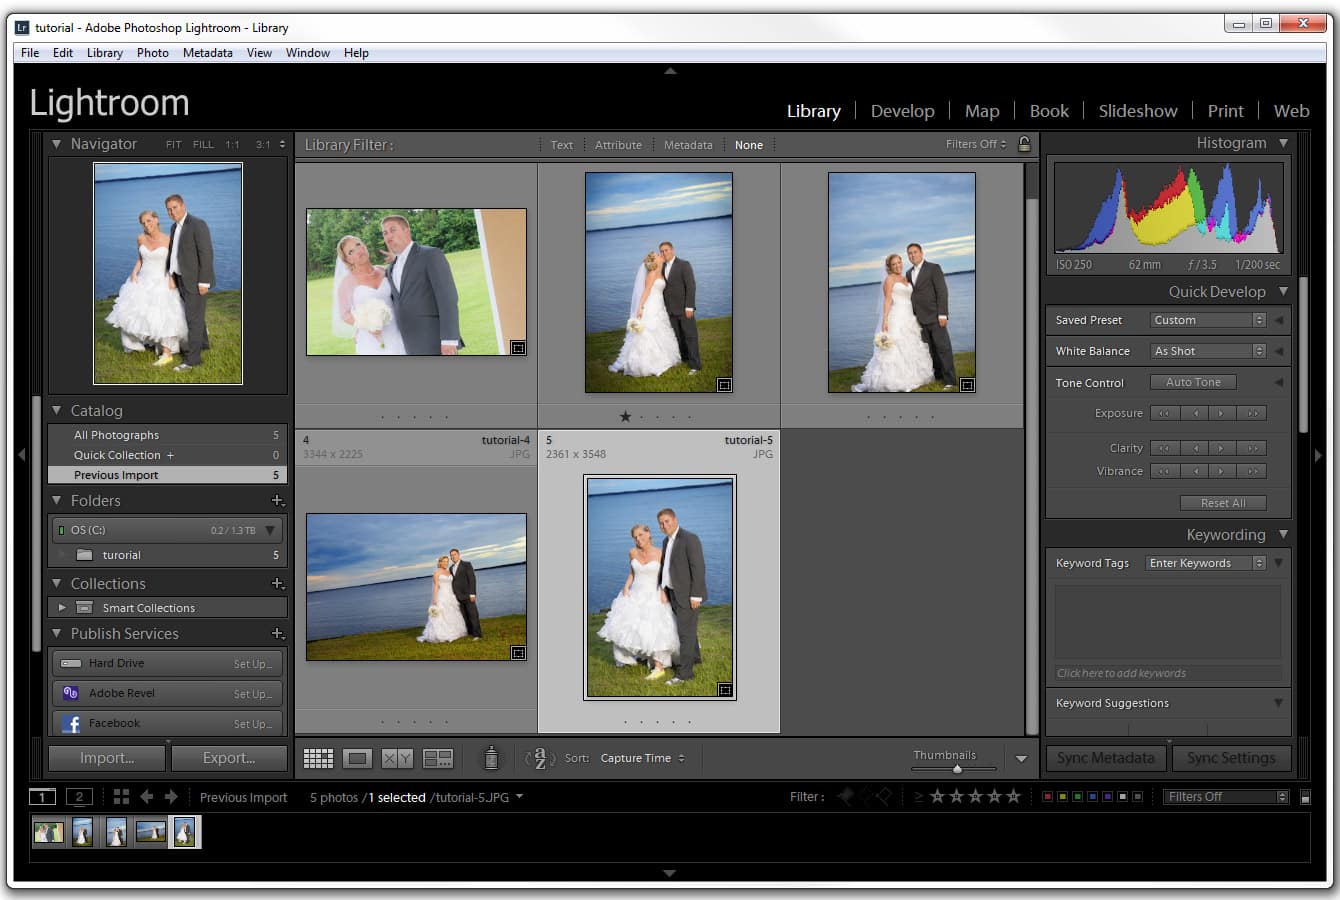Activate Survey view mode
Viewport: 1340px width, 900px height.
tap(438, 757)
